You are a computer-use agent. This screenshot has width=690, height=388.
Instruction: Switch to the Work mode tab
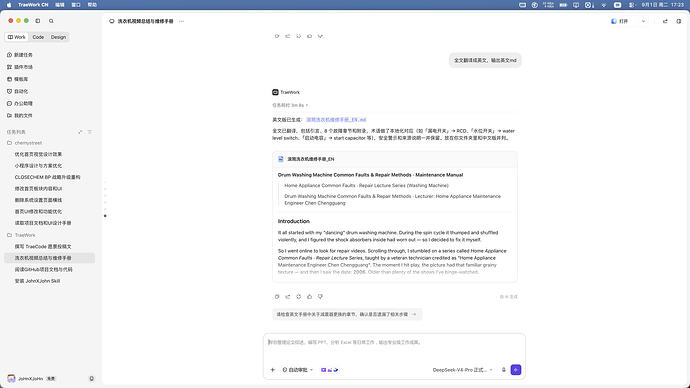(17, 37)
